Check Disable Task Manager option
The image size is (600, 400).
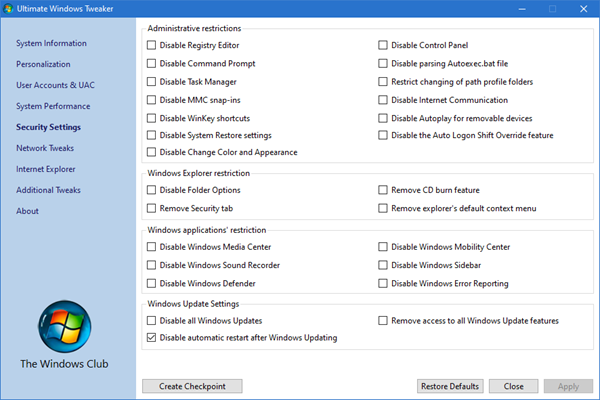point(152,82)
